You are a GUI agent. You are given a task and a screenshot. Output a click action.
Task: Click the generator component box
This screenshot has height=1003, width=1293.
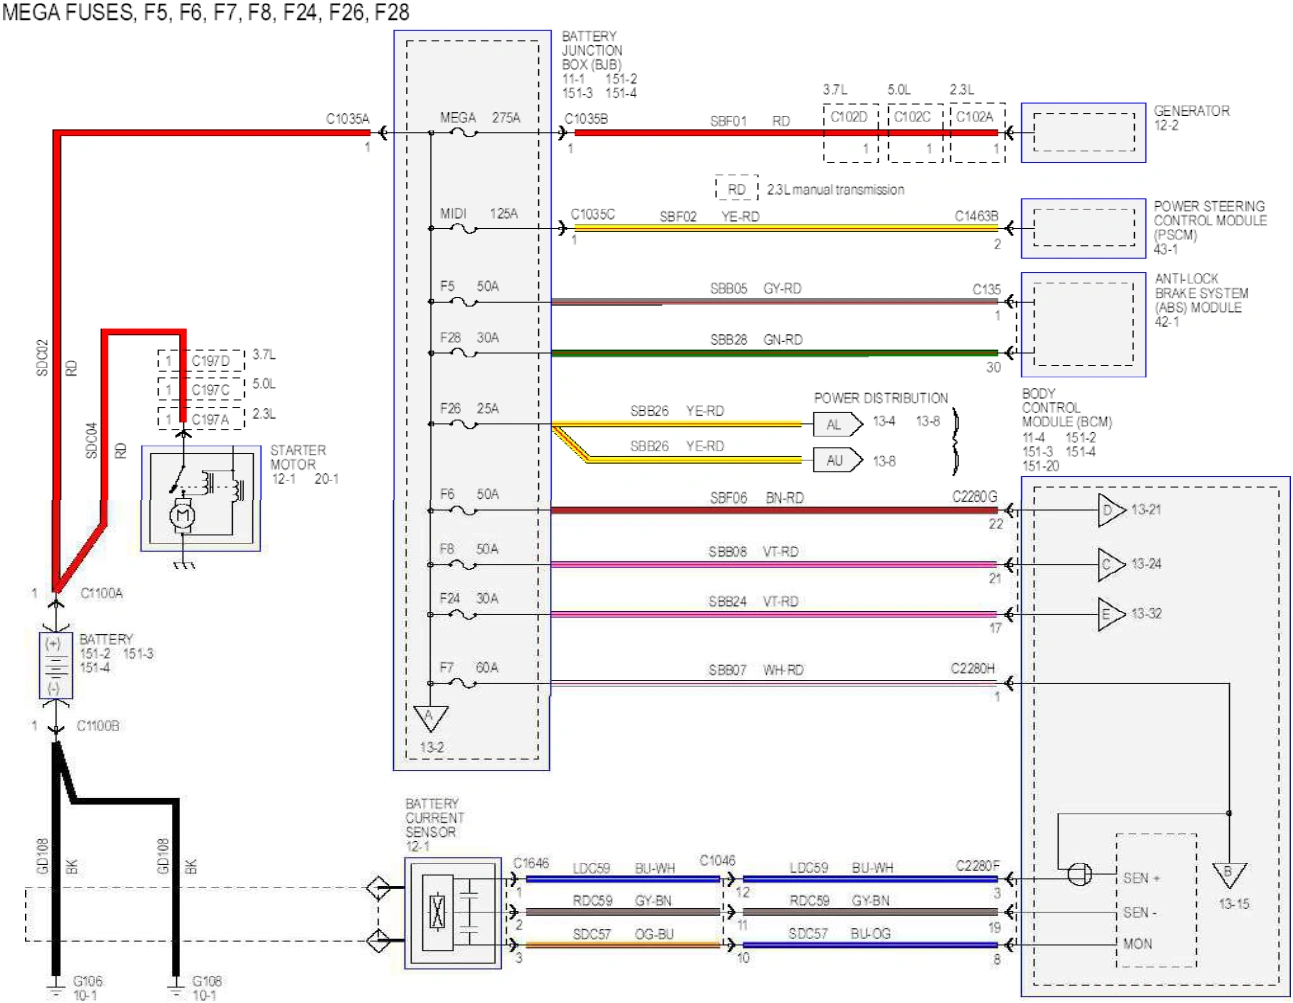point(1083,132)
